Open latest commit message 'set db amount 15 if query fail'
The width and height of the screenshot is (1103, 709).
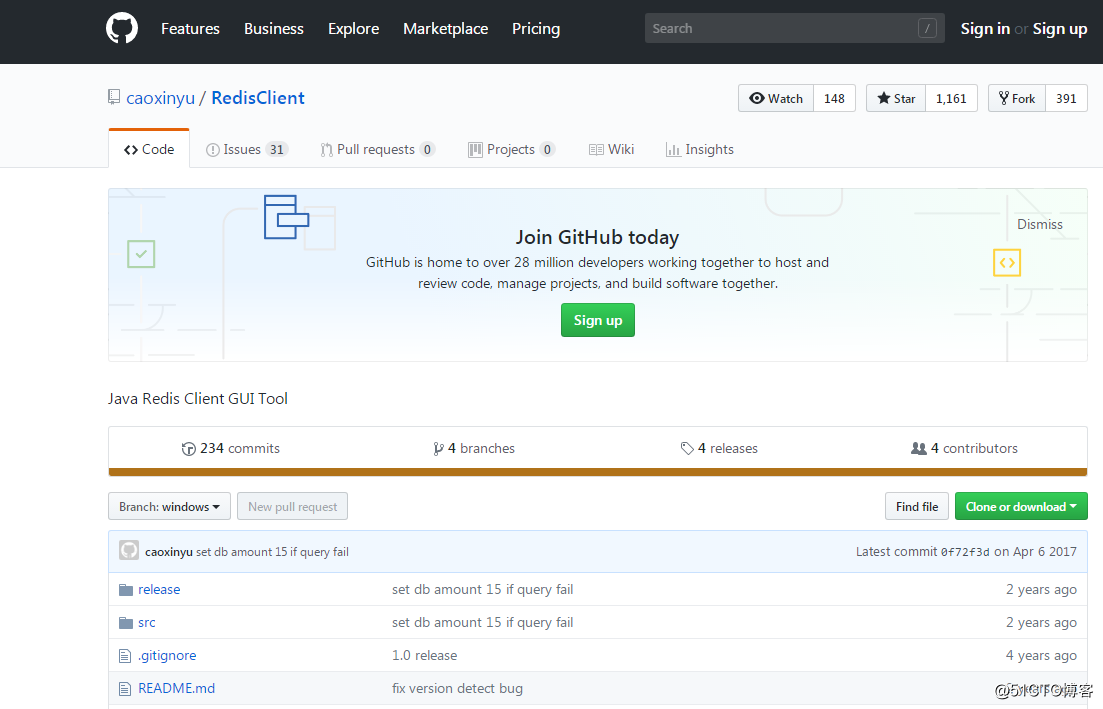coord(272,552)
